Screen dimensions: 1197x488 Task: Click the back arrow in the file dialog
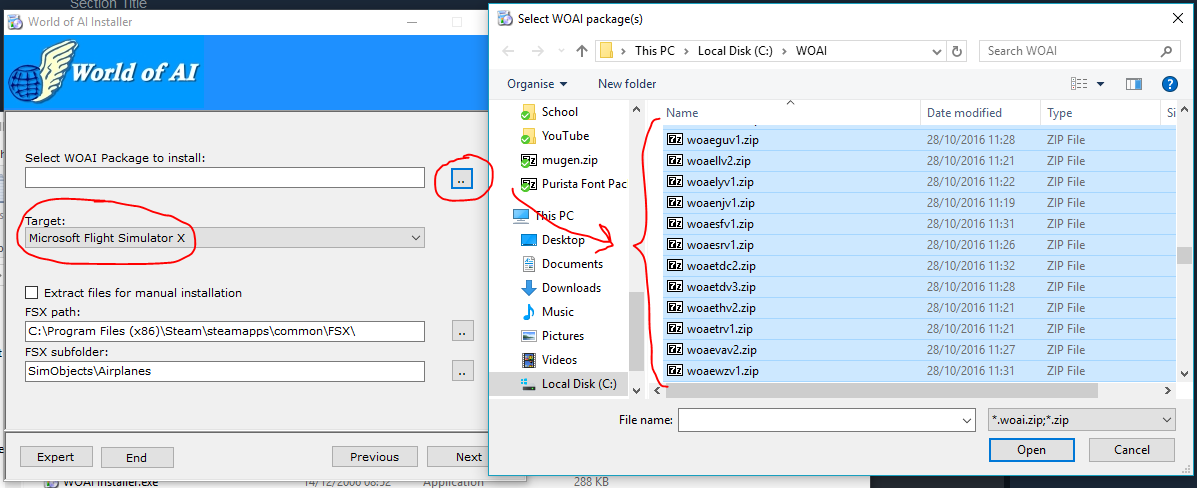coord(508,51)
